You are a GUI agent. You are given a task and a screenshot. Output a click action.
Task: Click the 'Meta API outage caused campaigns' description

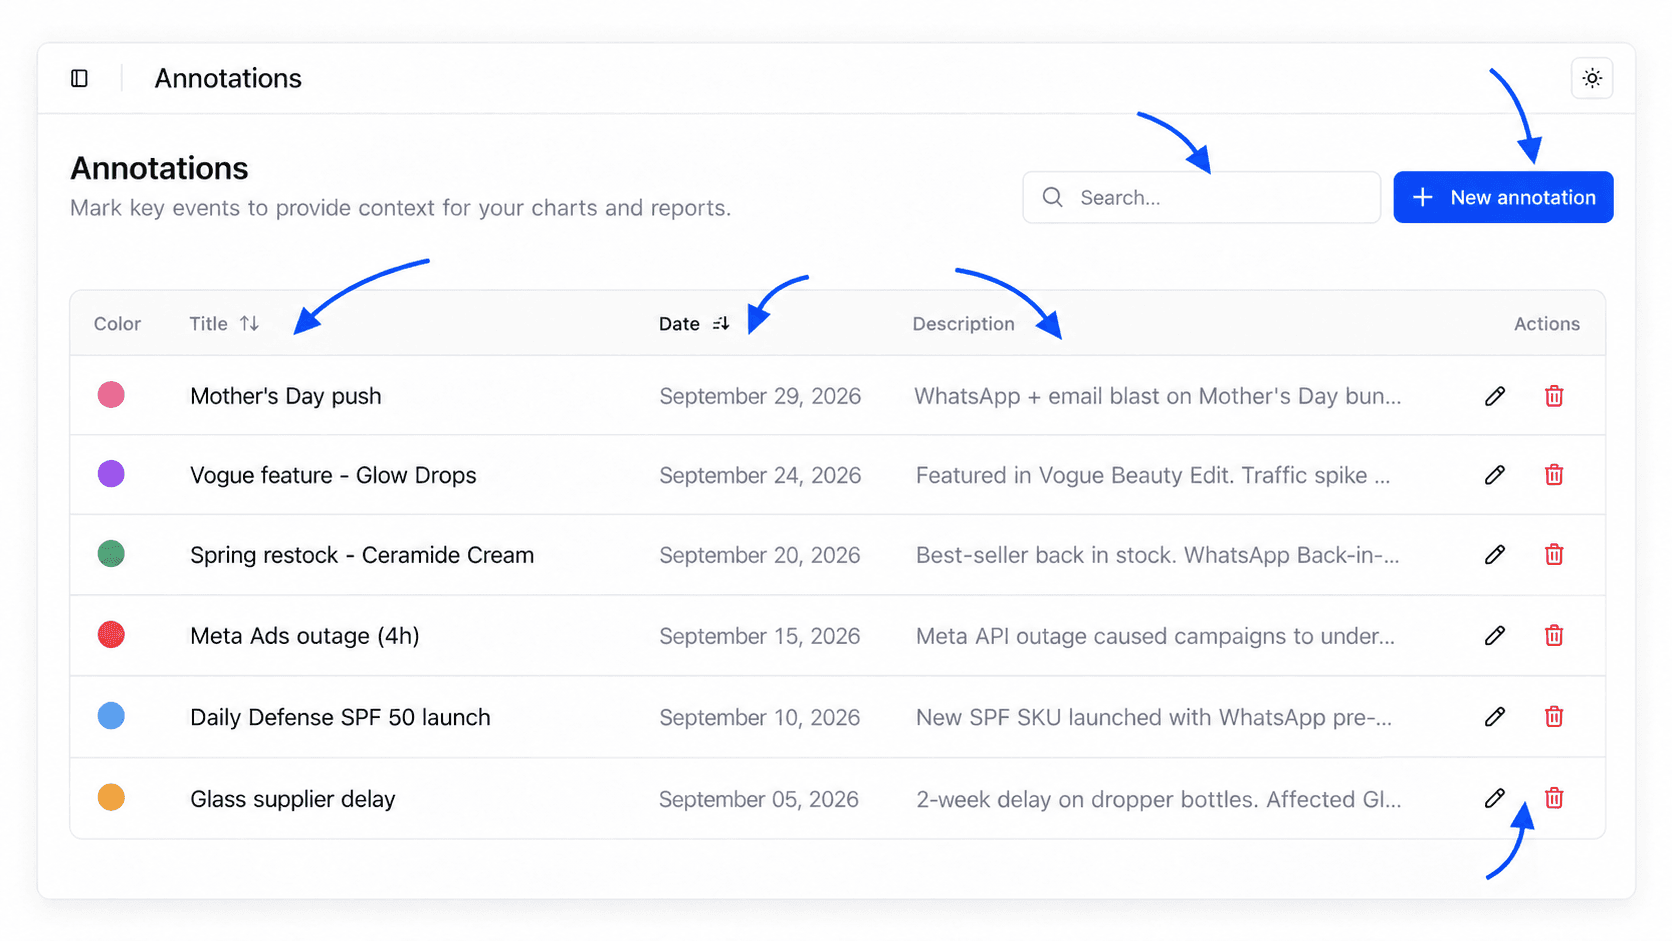[1155, 636]
